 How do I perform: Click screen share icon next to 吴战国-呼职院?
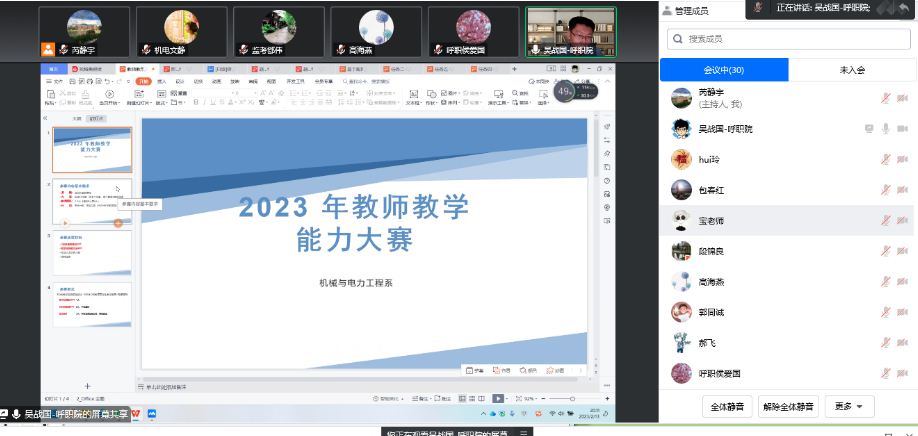[868, 129]
